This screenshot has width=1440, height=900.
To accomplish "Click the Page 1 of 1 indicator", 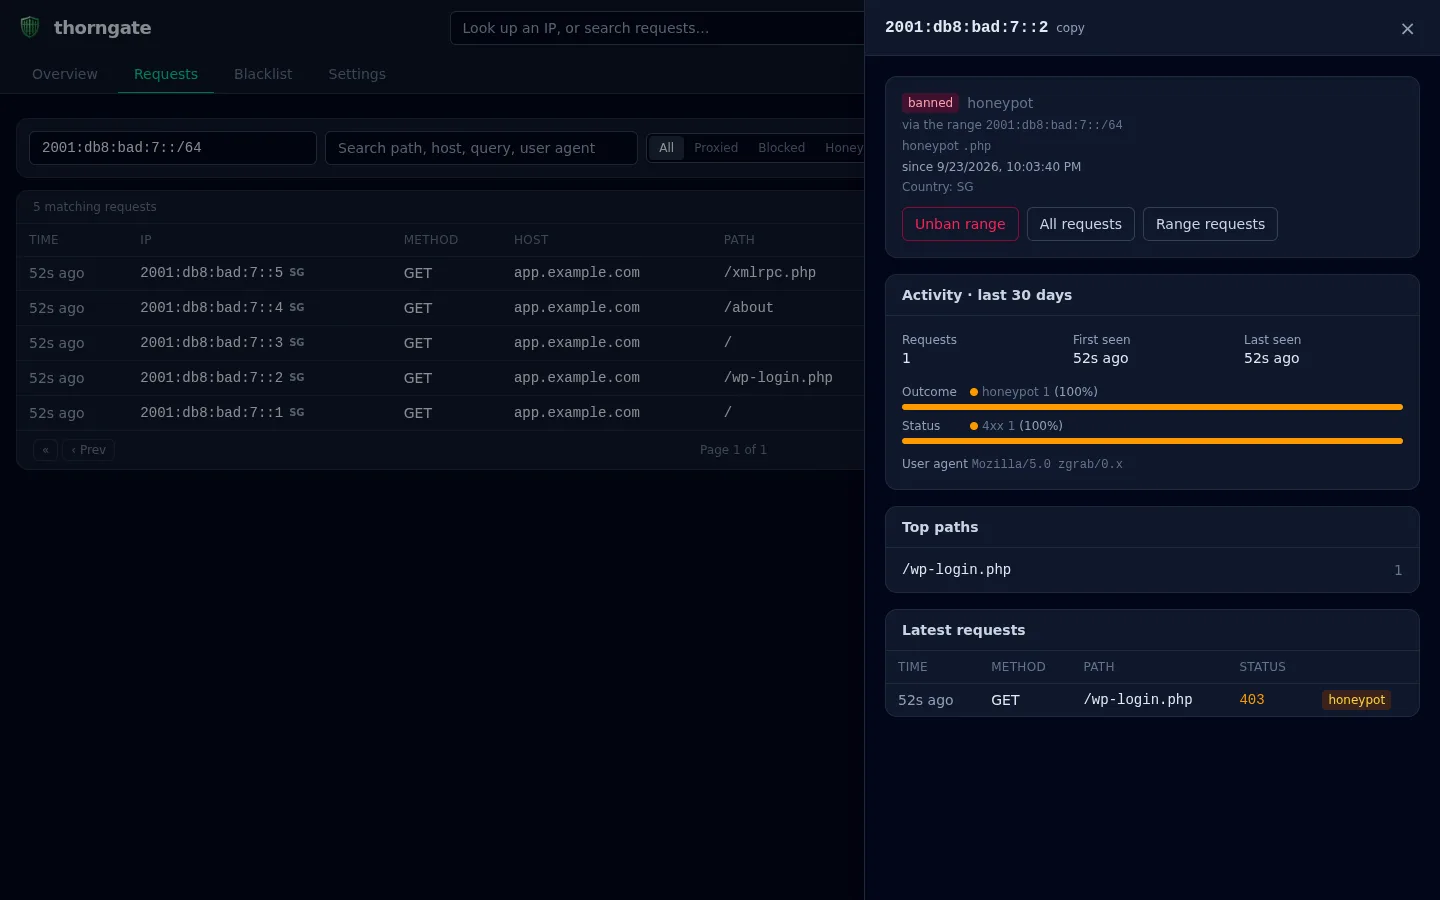I will coord(733,450).
